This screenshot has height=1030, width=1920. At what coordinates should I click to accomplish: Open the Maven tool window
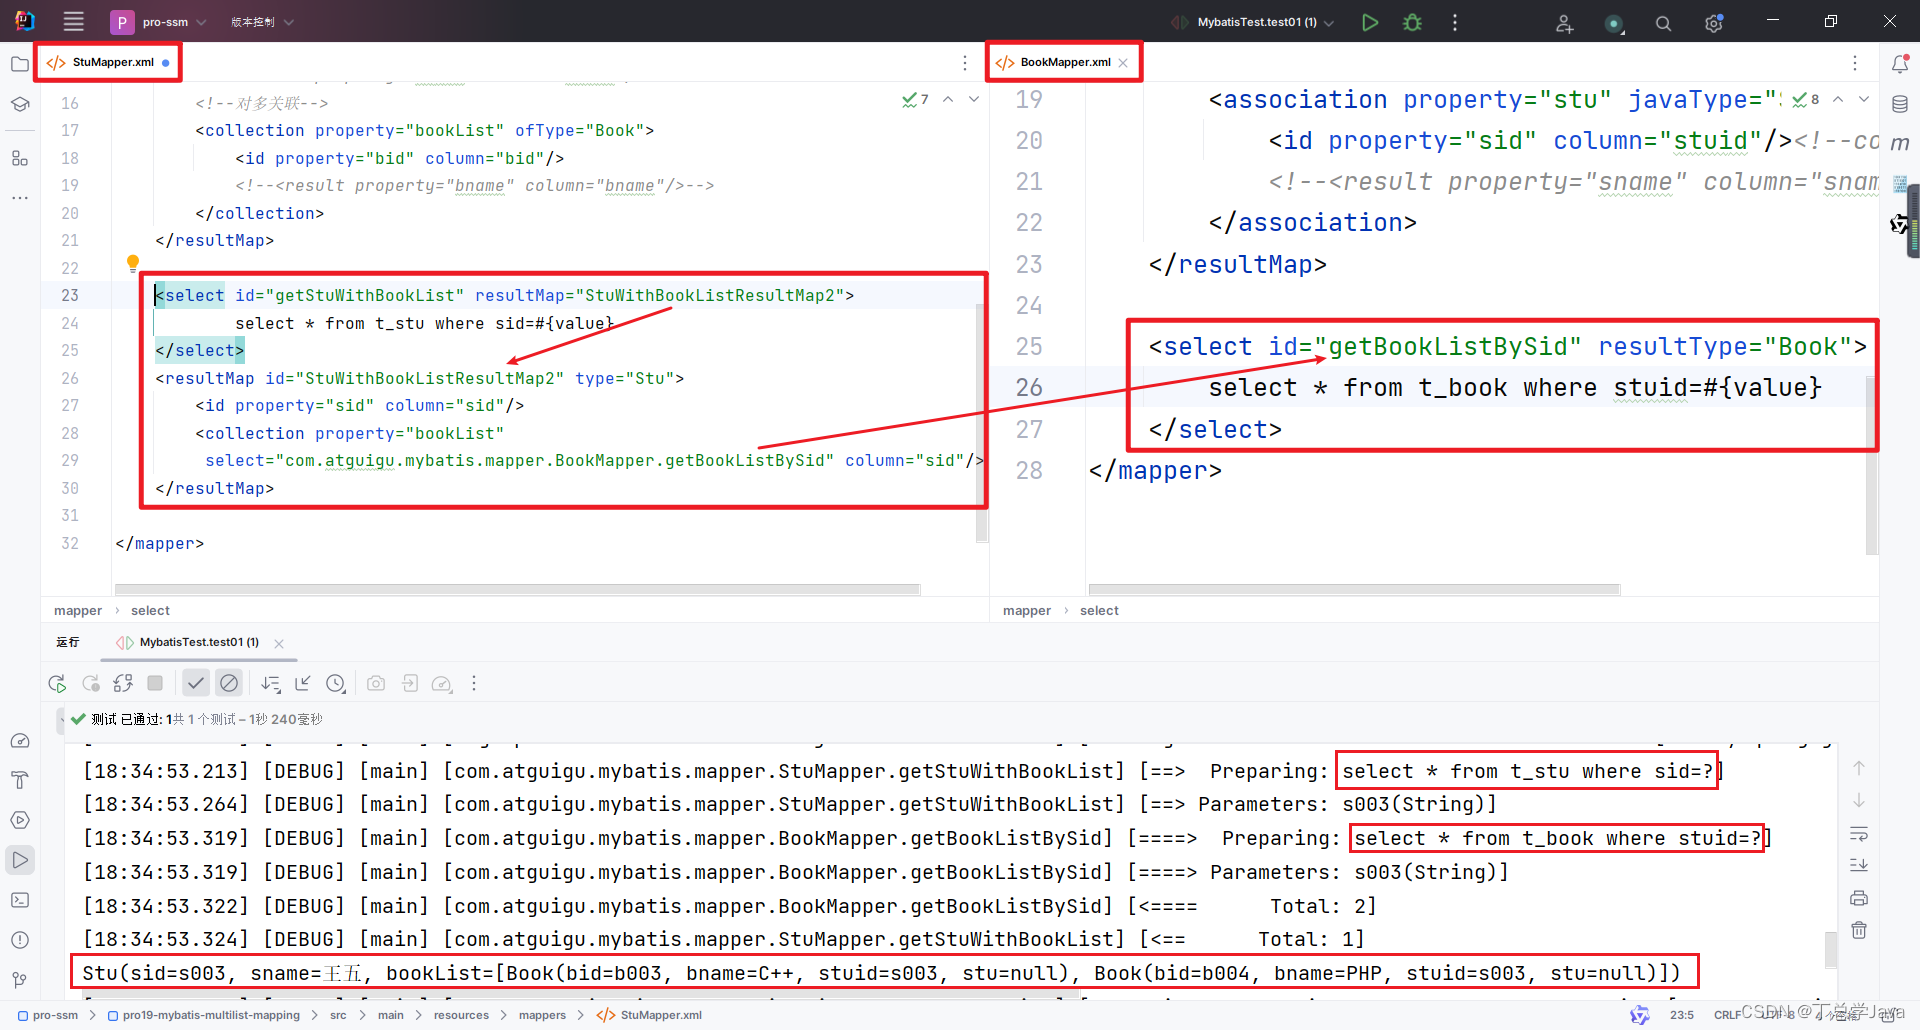tap(1900, 143)
